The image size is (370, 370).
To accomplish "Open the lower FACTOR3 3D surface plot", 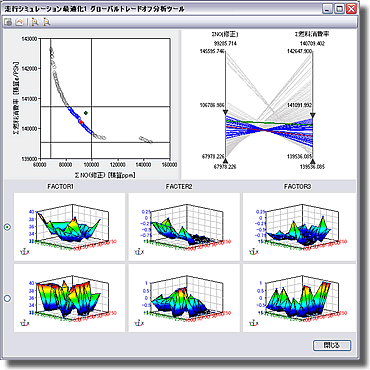I will point(299,298).
